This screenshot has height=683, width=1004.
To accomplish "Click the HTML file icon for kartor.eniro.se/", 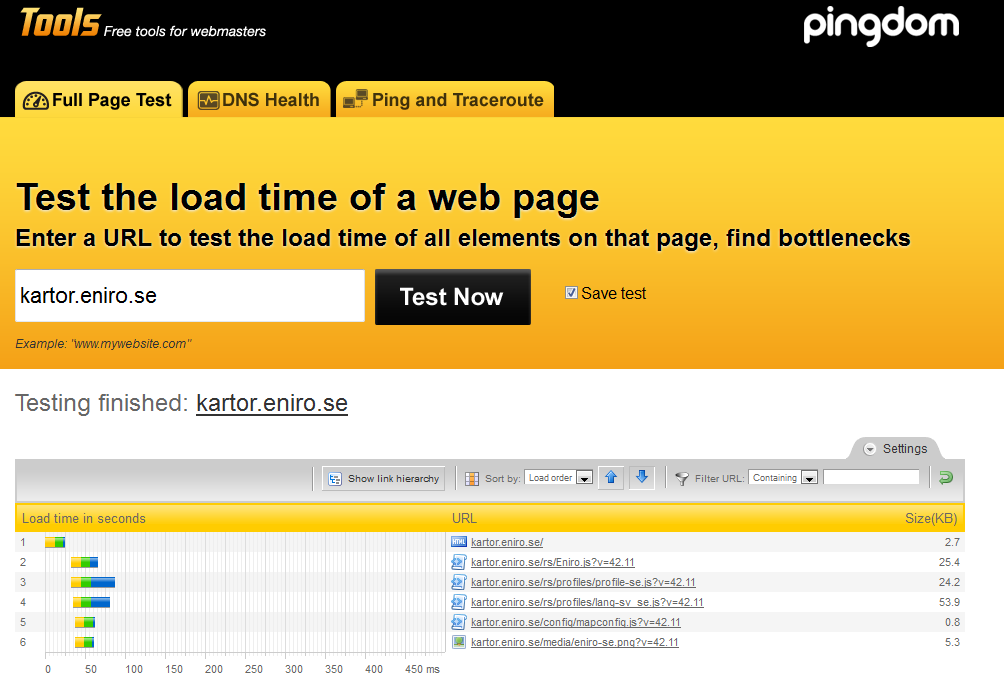I will [458, 542].
